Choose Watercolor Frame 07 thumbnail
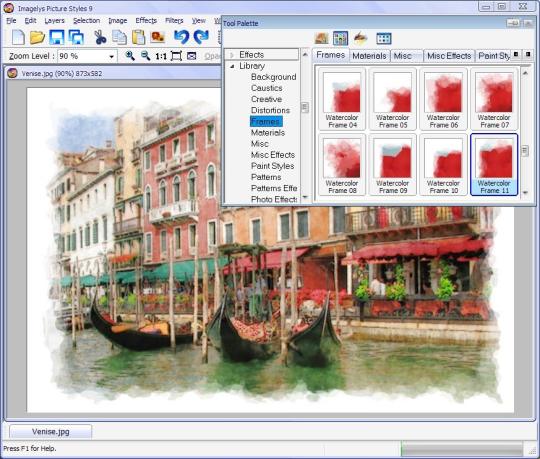Viewport: 540px width, 459px height. click(x=494, y=99)
